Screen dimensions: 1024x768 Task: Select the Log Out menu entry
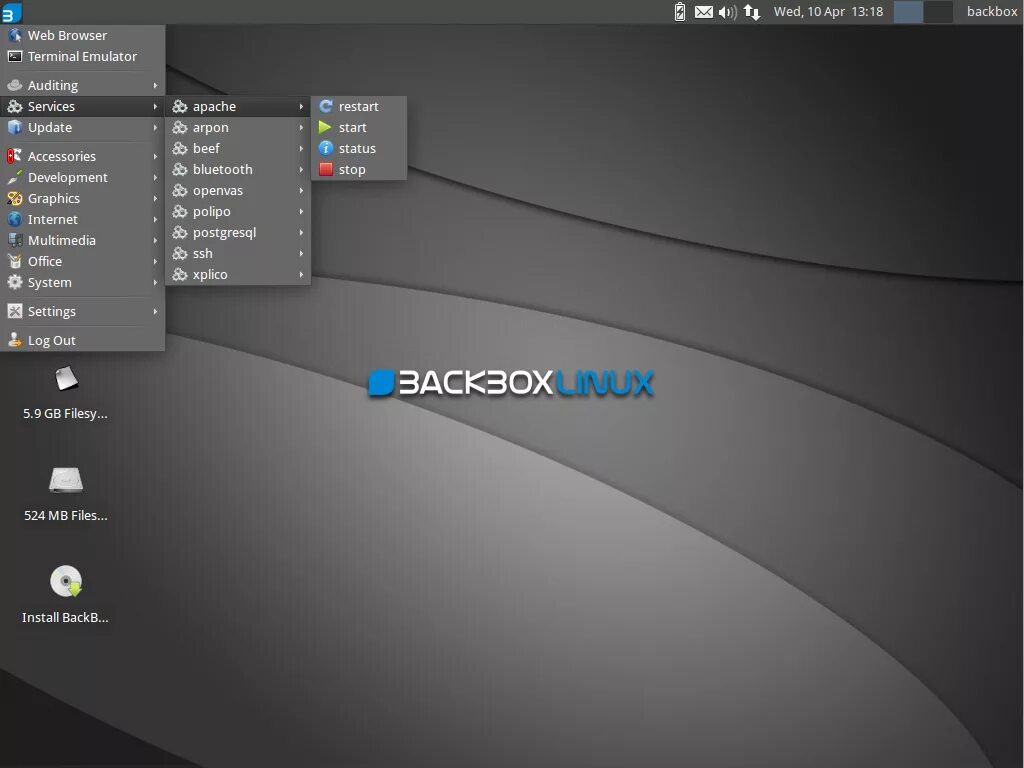click(x=82, y=340)
